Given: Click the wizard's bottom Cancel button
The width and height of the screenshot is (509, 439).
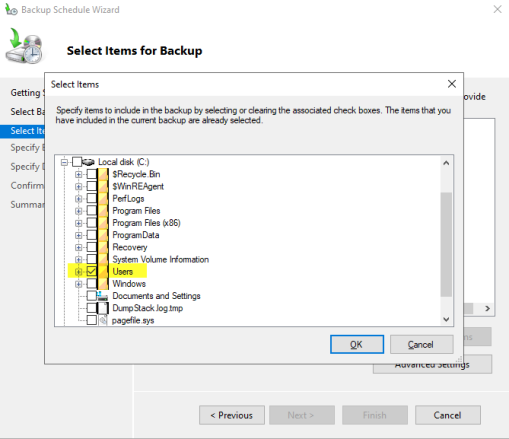Looking at the screenshot, I should click(x=448, y=415).
